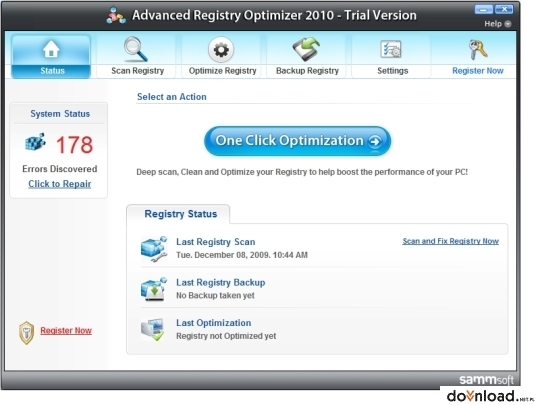Click the Deep scan, Clean and Optimize description
Viewport: 540px width, 405px height.
[302, 172]
